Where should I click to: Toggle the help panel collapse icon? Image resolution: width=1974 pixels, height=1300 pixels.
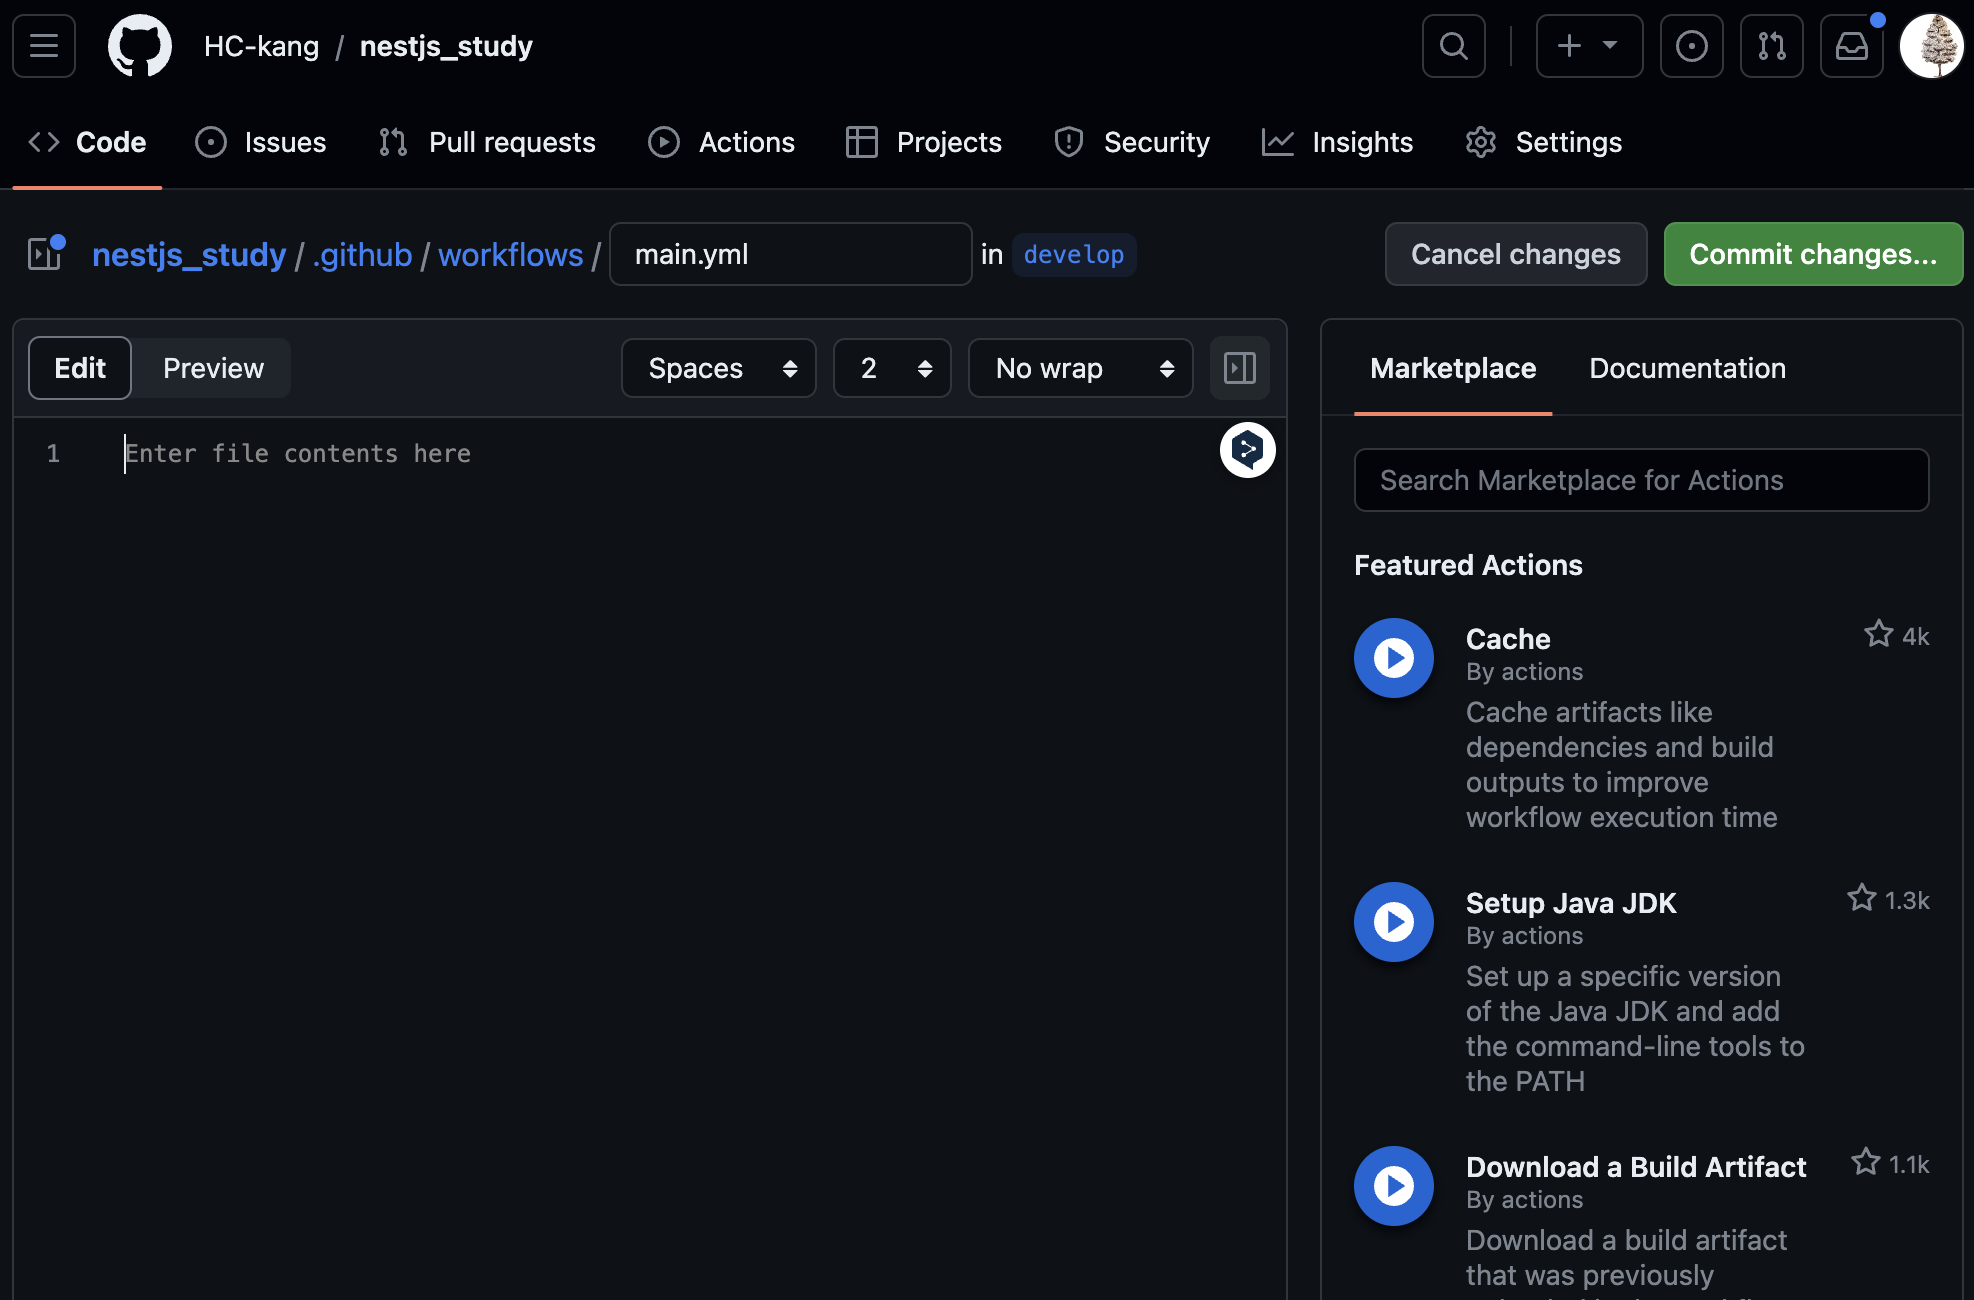1239,368
